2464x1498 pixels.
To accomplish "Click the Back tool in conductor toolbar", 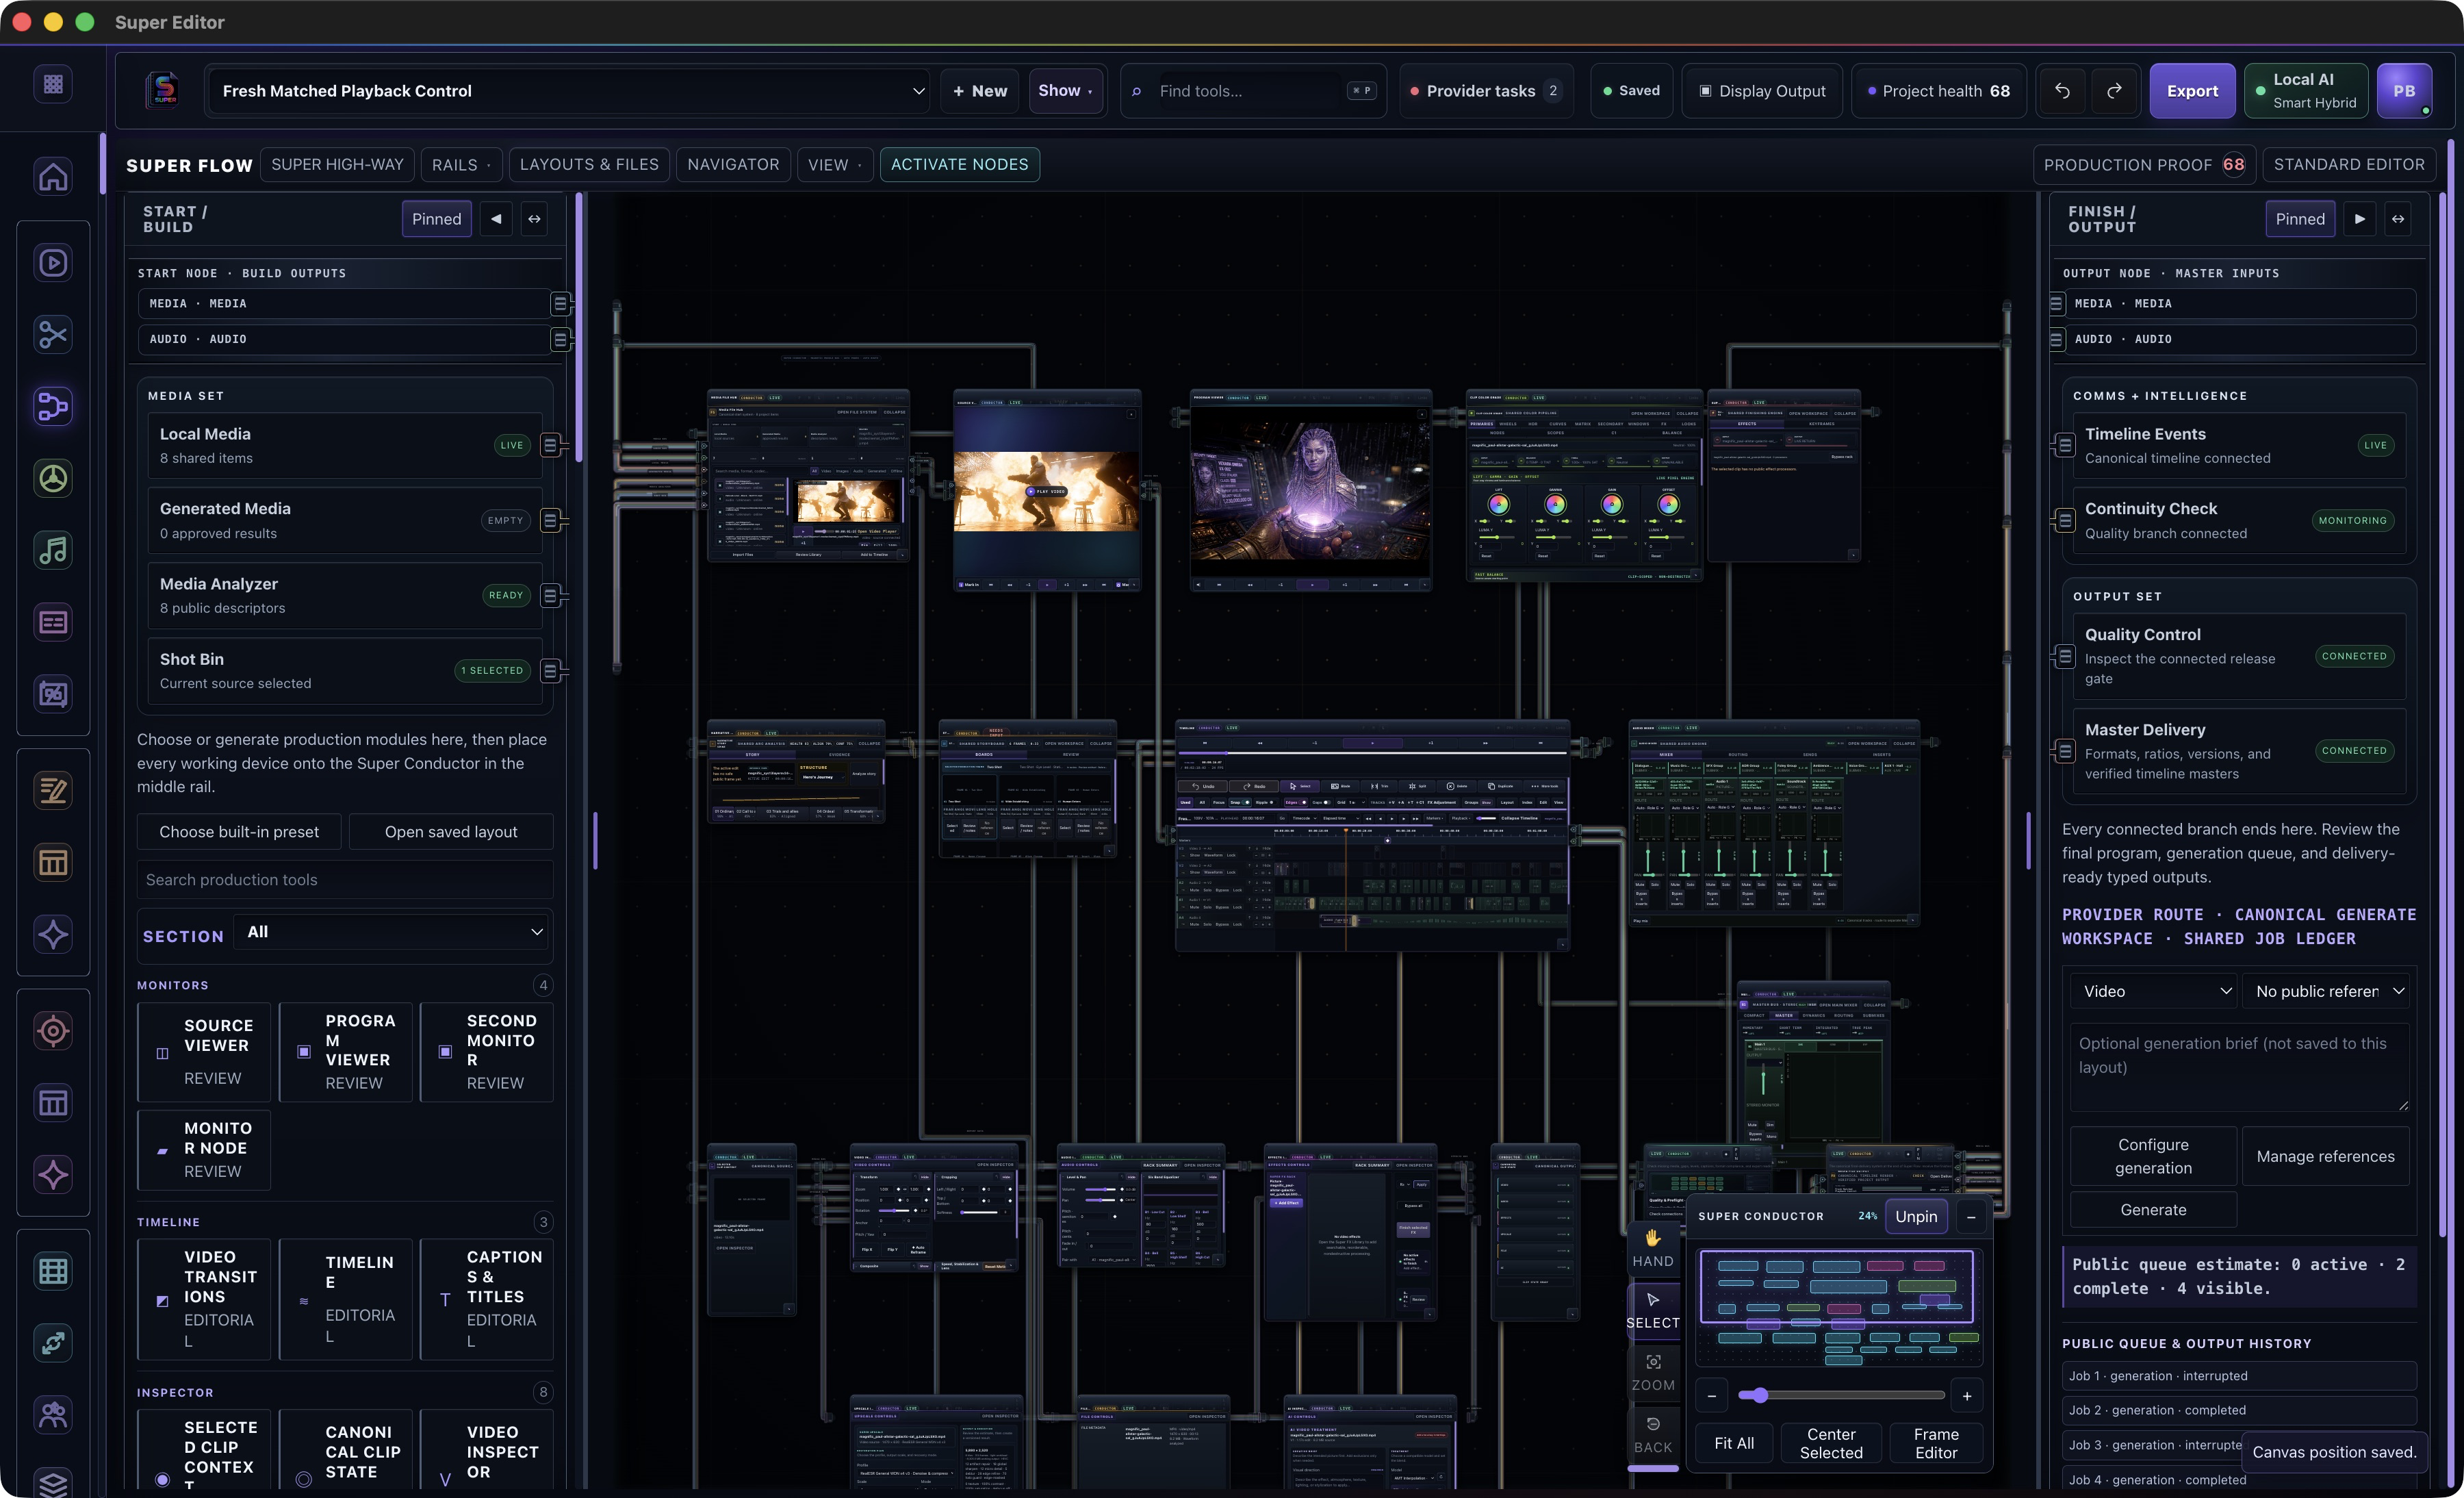I will coord(1653,1434).
